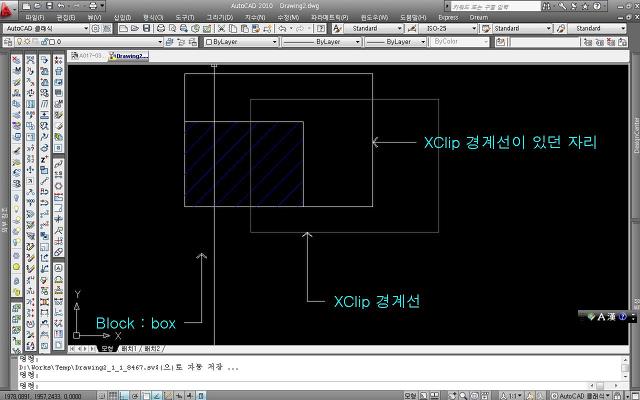The height and width of the screenshot is (400, 640).
Task: Switch to the Drawing2 document tab
Action: pos(129,56)
